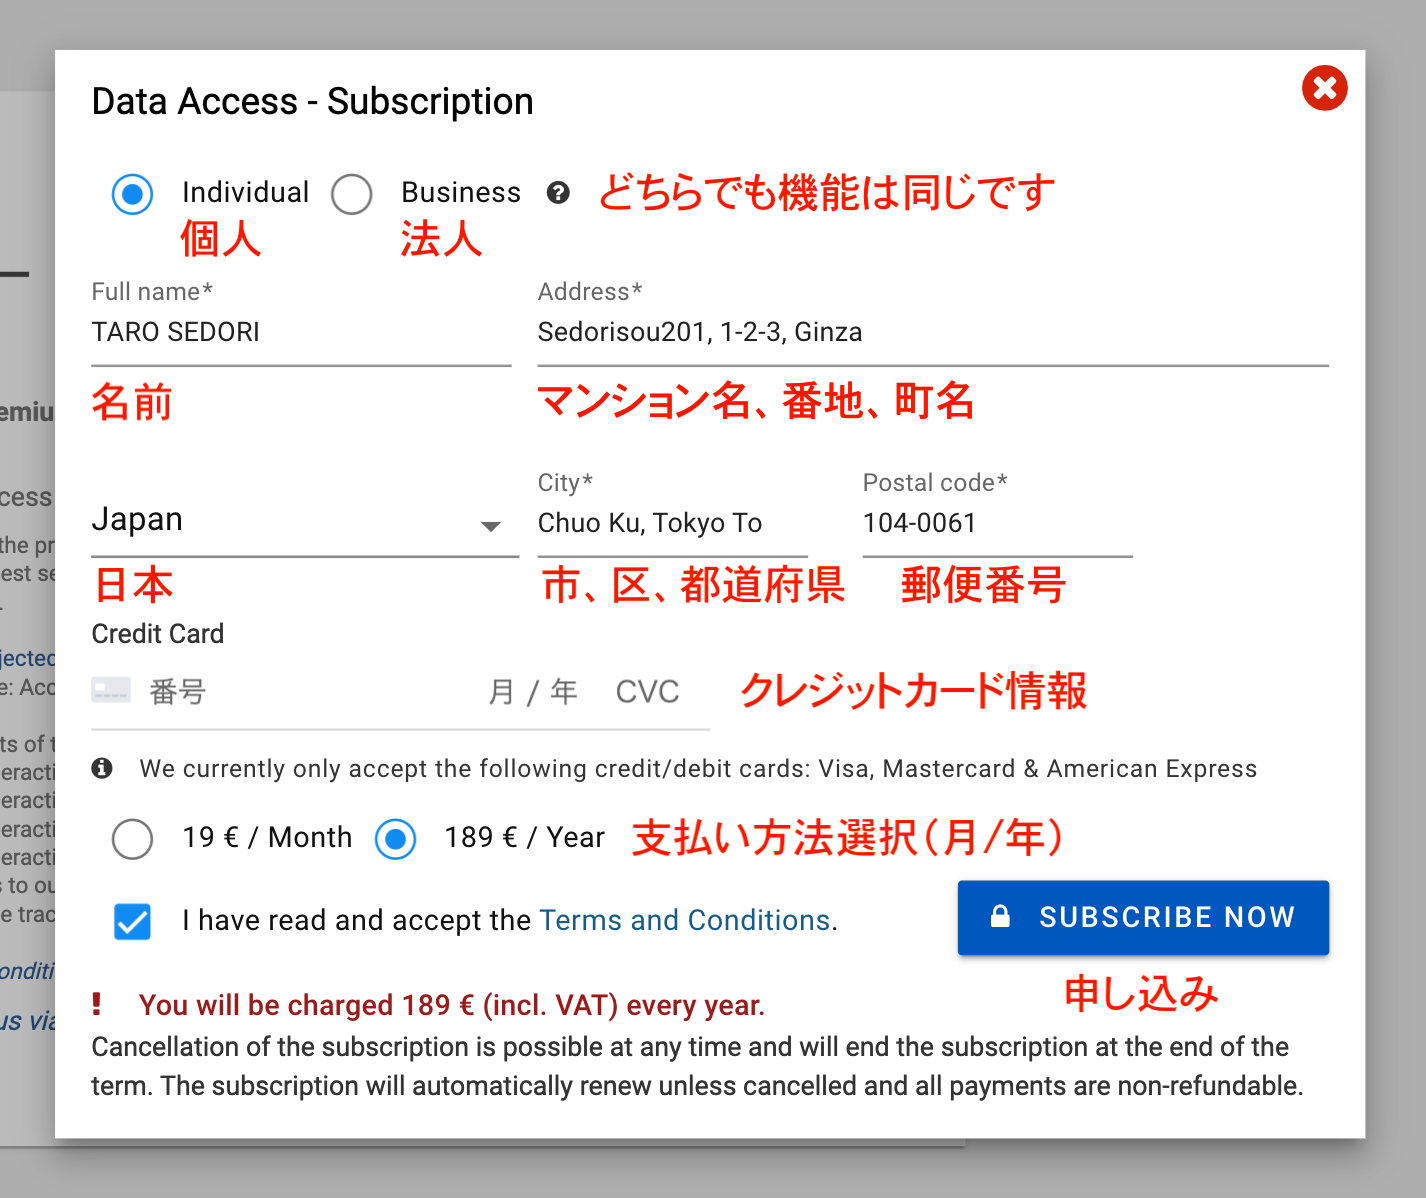Click the credit card icon
This screenshot has height=1198, width=1426.
pos(111,690)
